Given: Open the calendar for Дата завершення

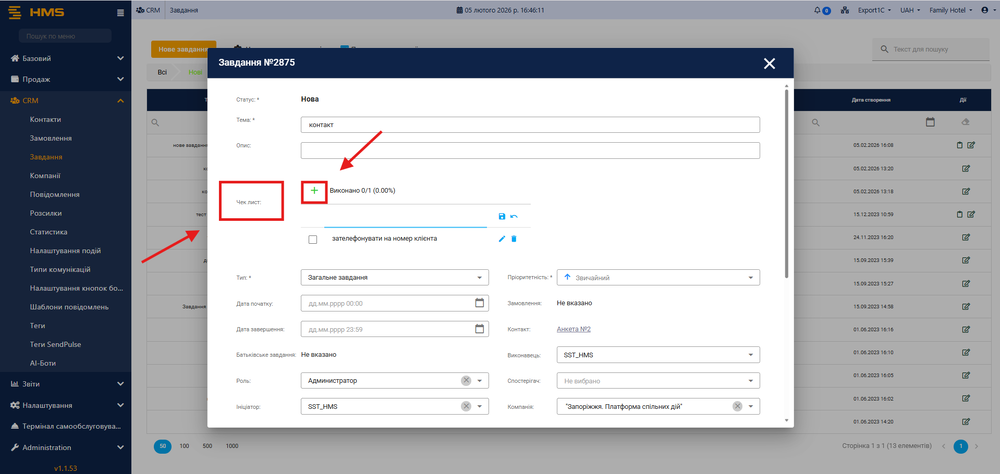Looking at the screenshot, I should click(479, 328).
